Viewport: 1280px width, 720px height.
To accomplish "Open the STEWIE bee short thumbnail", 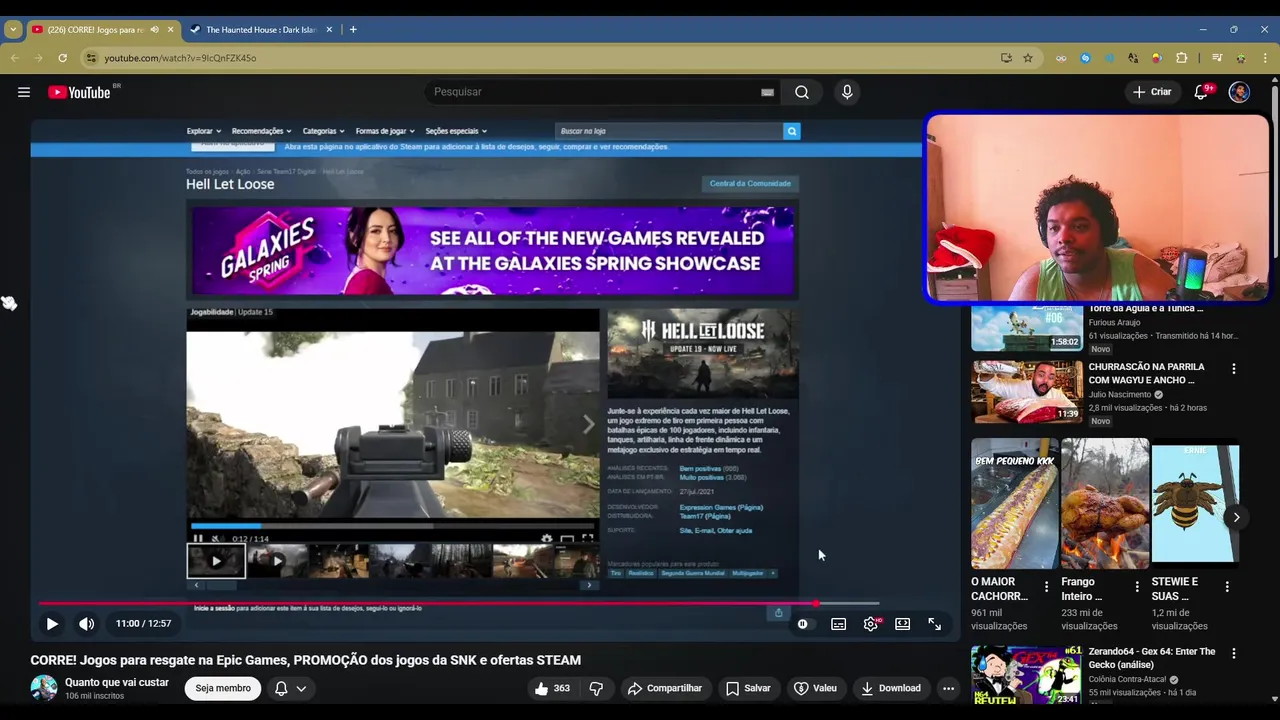I will 1195,504.
